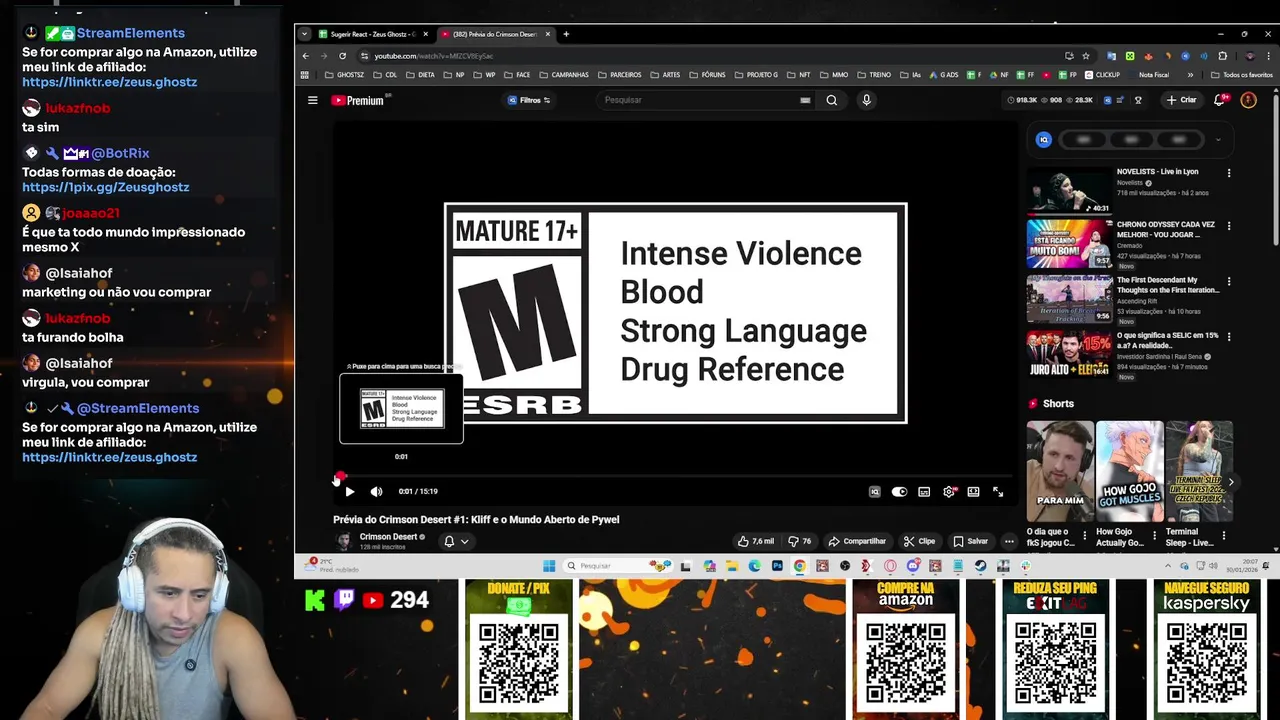This screenshot has height=720, width=1280.
Task: Click the video progress bar
Action: click(x=671, y=477)
